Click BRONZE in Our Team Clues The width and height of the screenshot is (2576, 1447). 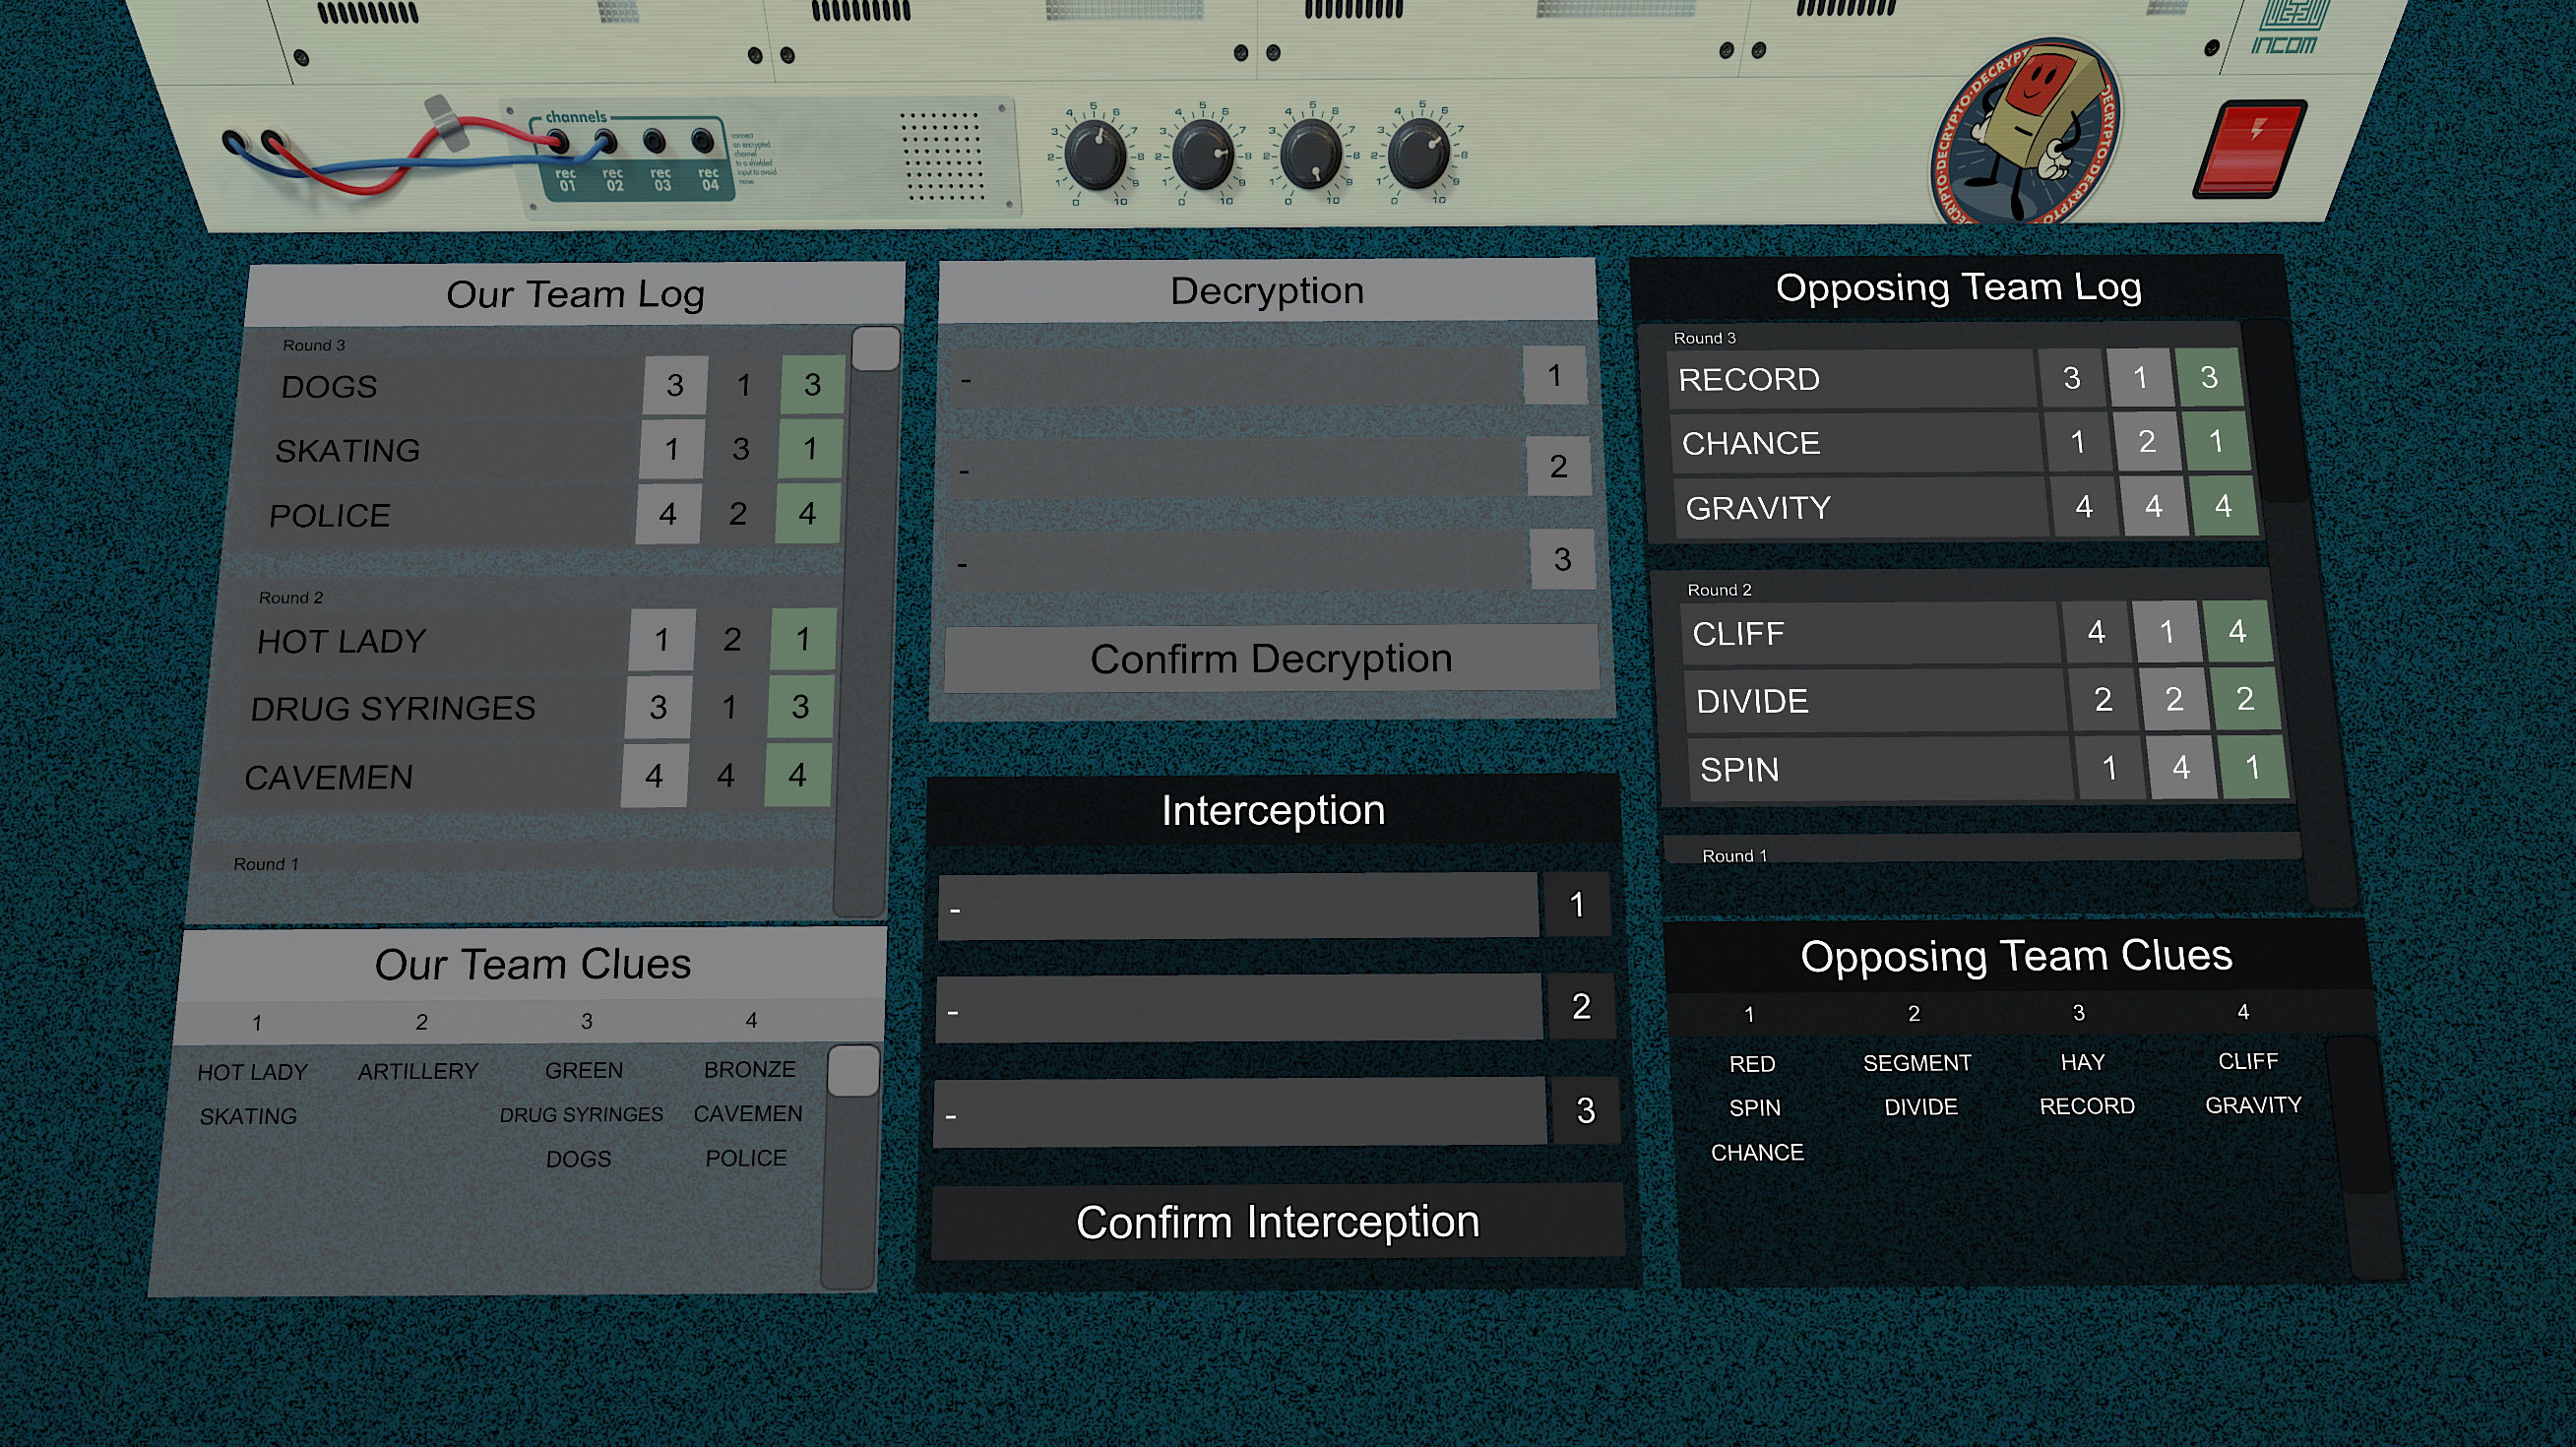[750, 1070]
